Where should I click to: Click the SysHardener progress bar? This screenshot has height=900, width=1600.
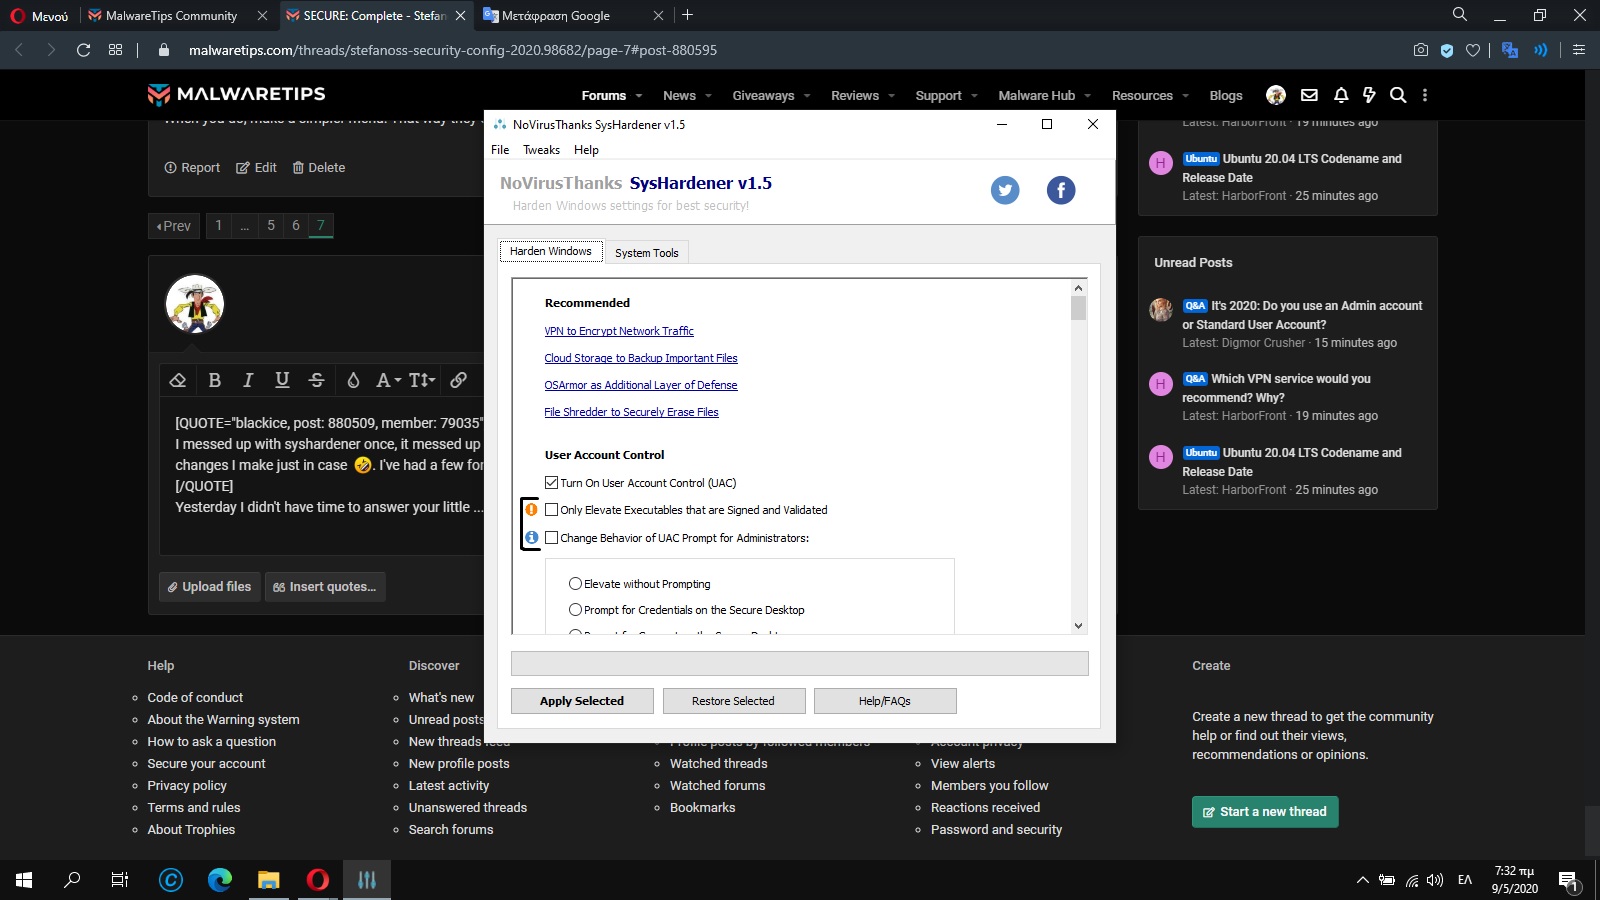coord(800,663)
